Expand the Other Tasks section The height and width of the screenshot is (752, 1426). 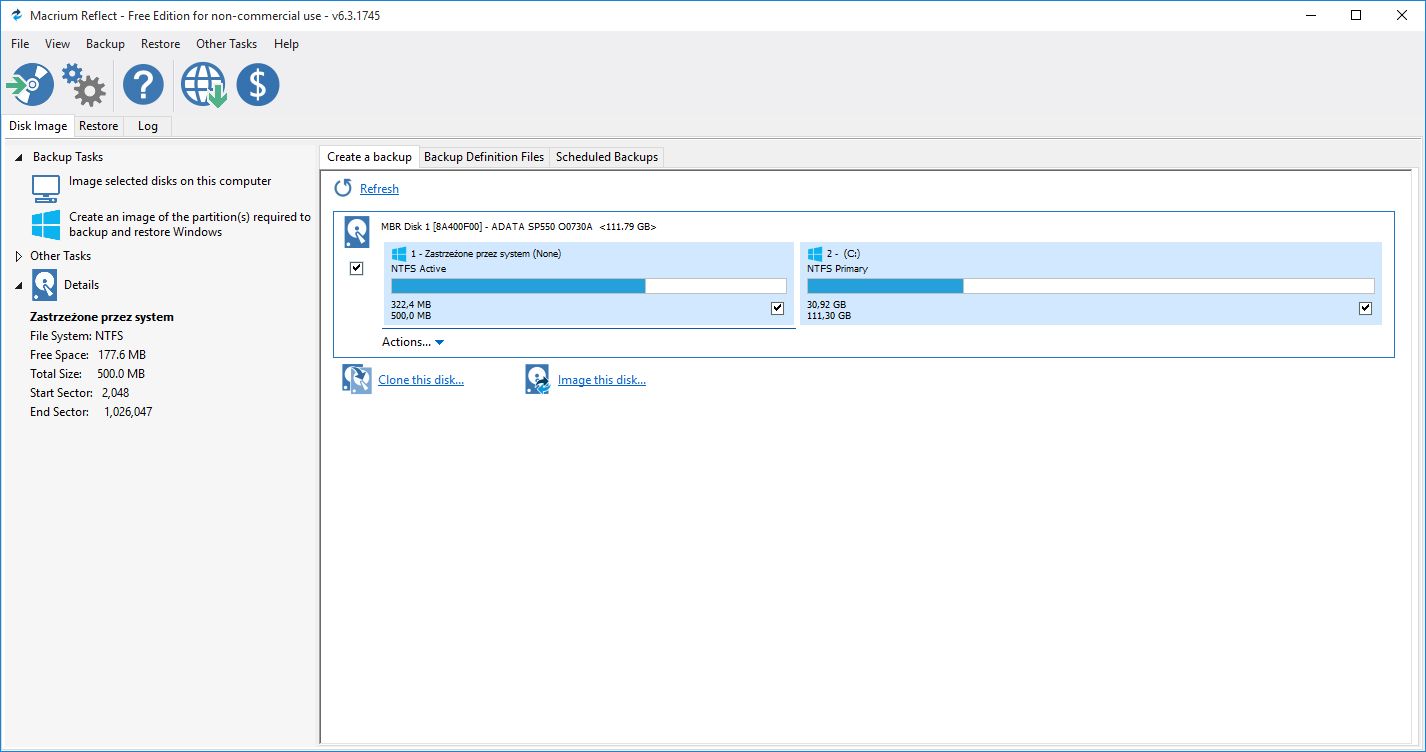(x=19, y=256)
